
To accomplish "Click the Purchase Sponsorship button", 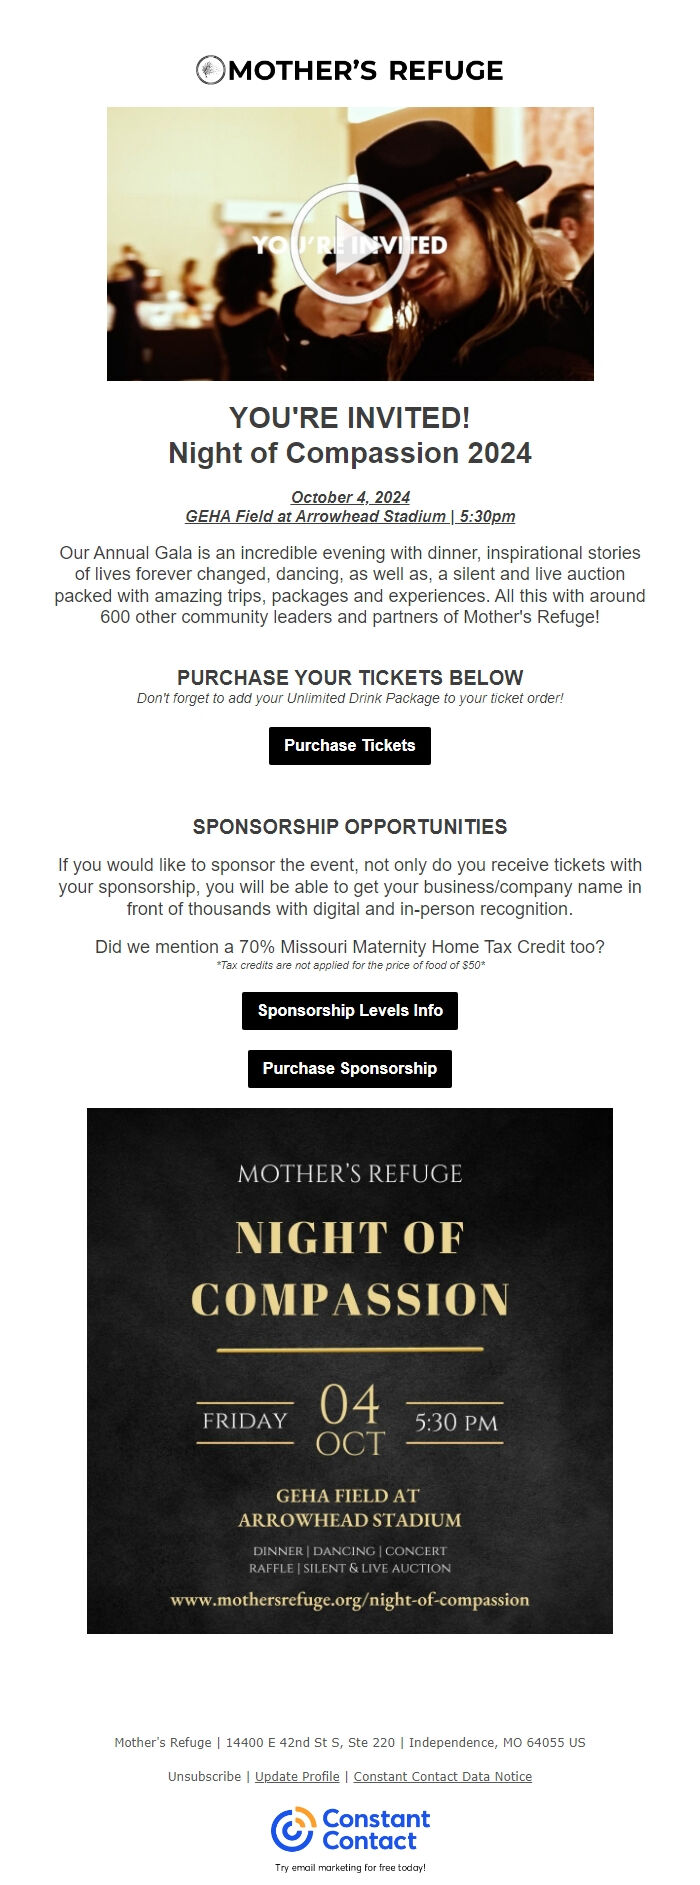I will point(349,1068).
